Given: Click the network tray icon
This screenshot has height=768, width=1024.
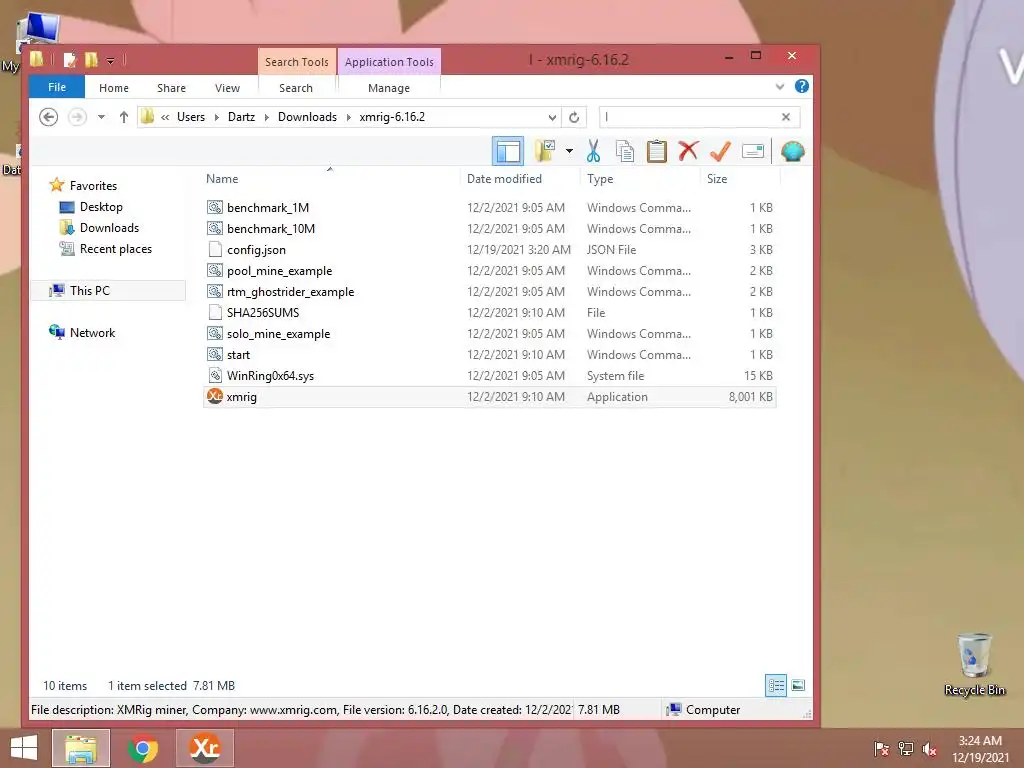Looking at the screenshot, I should point(906,749).
